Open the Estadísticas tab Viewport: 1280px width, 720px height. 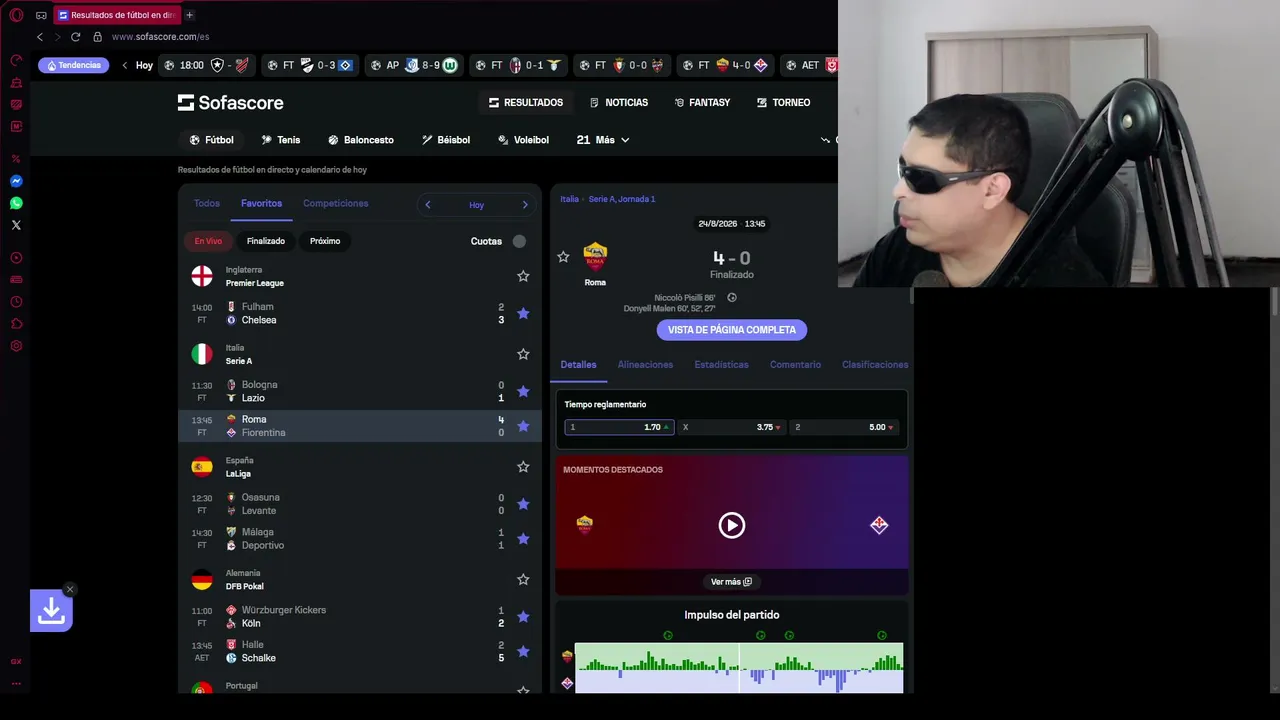pos(722,365)
